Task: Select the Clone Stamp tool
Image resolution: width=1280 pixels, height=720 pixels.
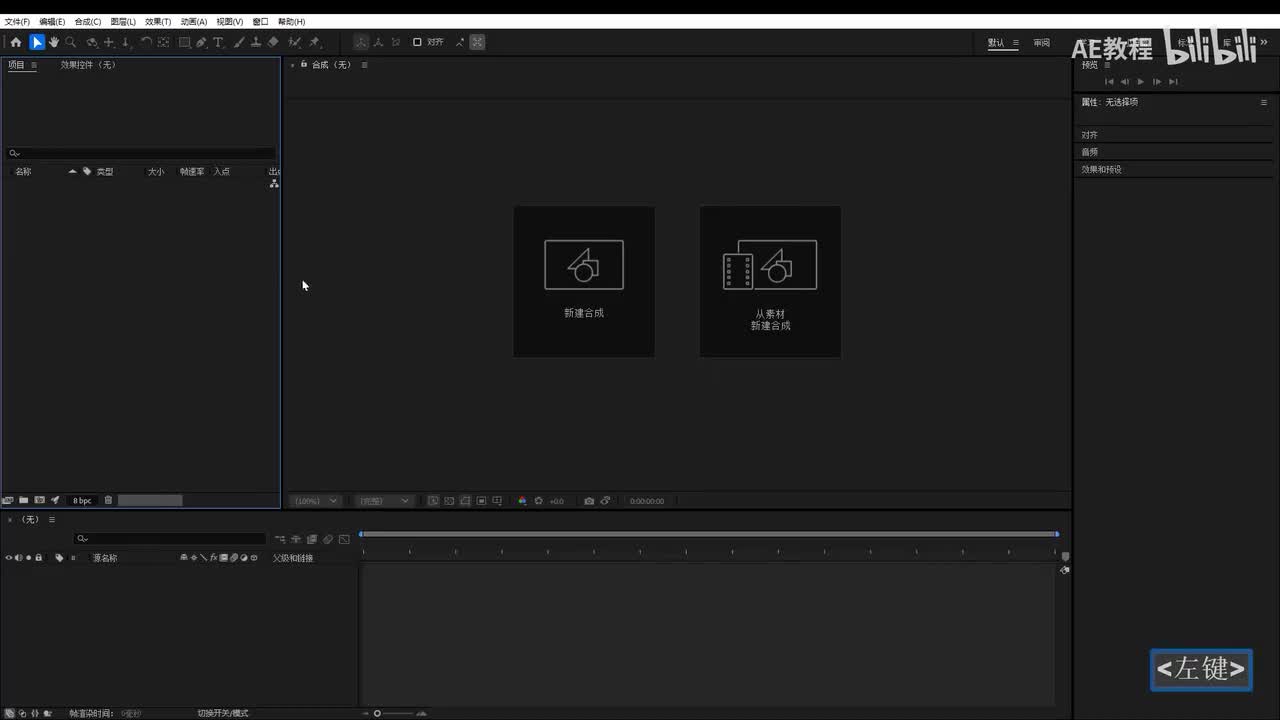Action: [256, 42]
